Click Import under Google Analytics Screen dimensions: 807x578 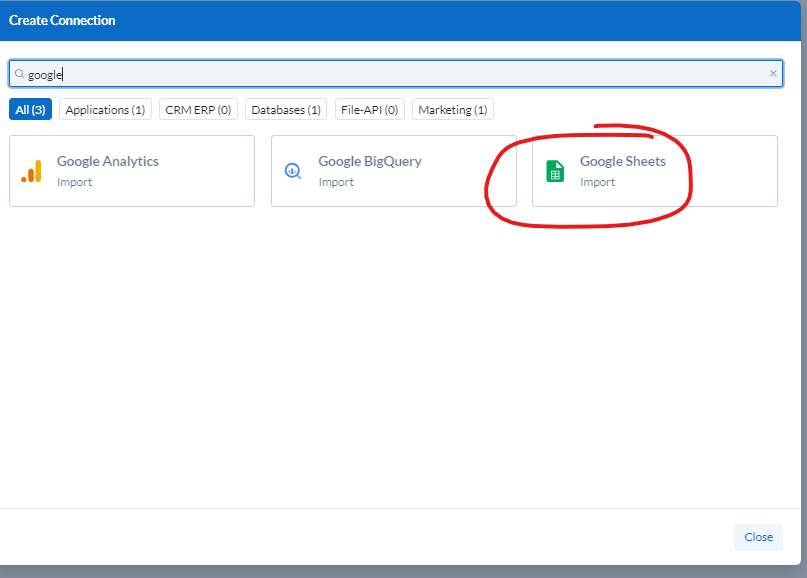pos(74,182)
